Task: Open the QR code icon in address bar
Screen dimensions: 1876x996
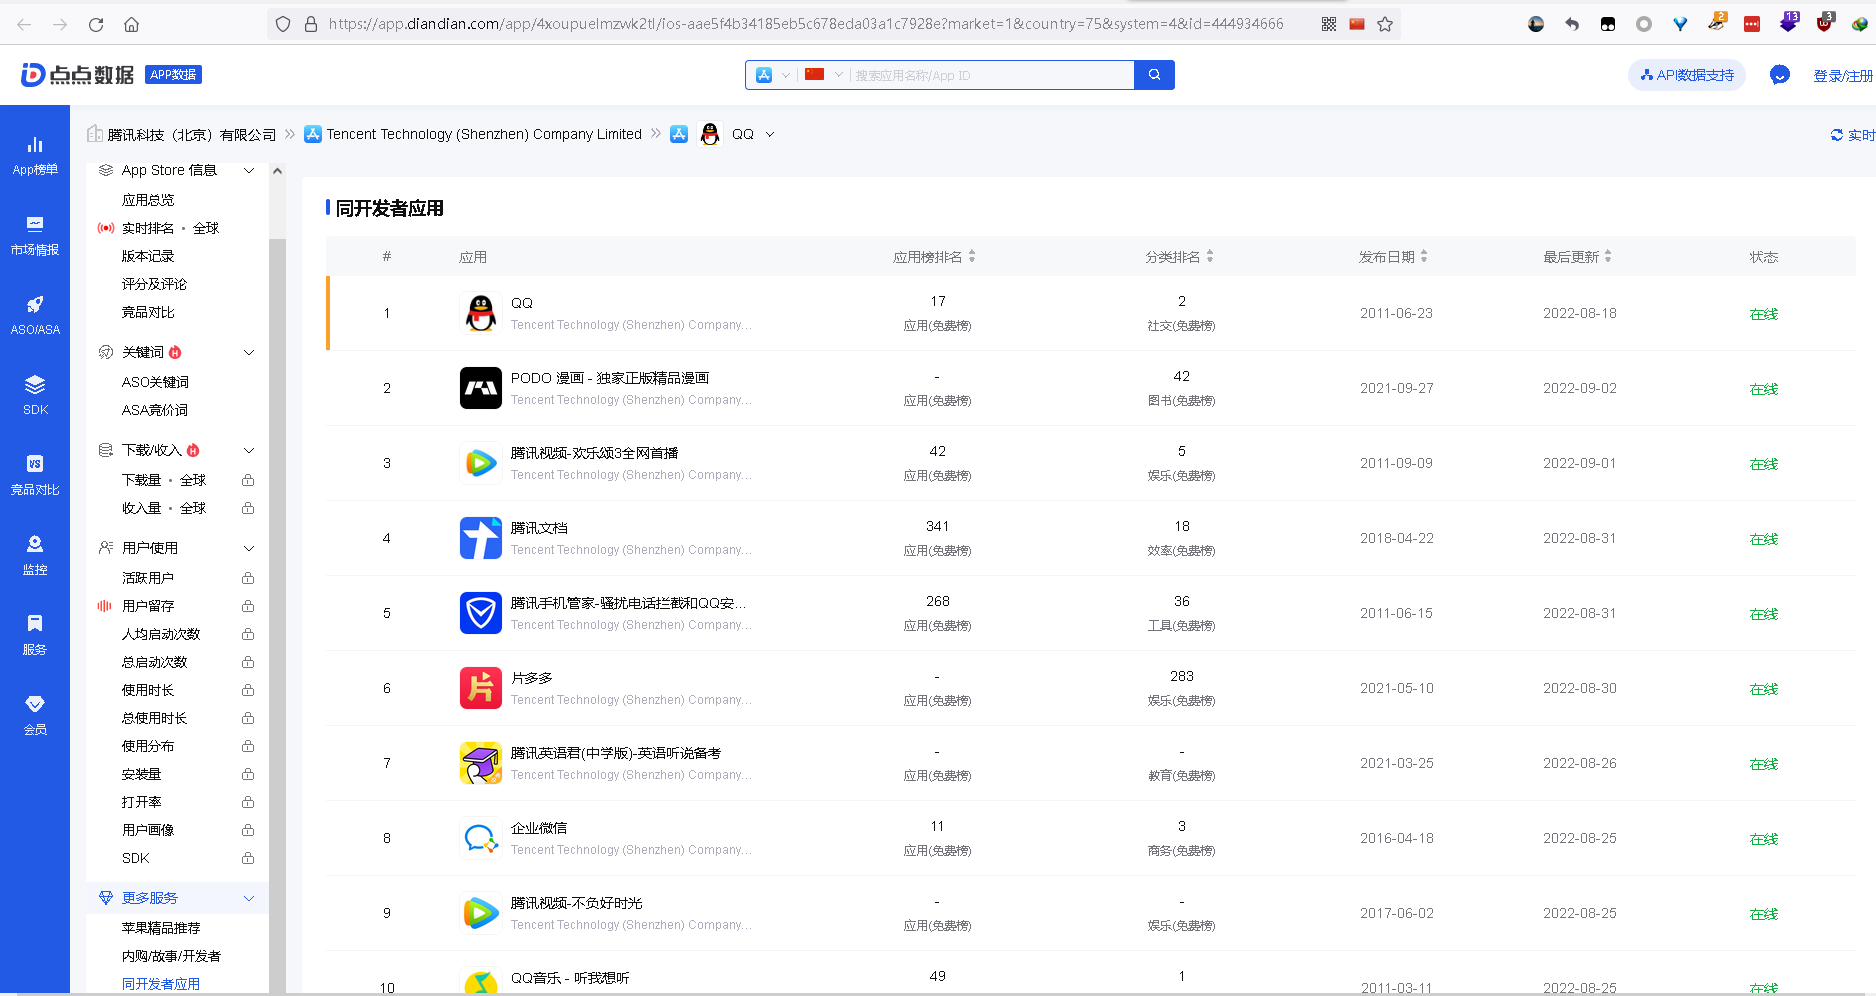Action: pyautogui.click(x=1329, y=24)
